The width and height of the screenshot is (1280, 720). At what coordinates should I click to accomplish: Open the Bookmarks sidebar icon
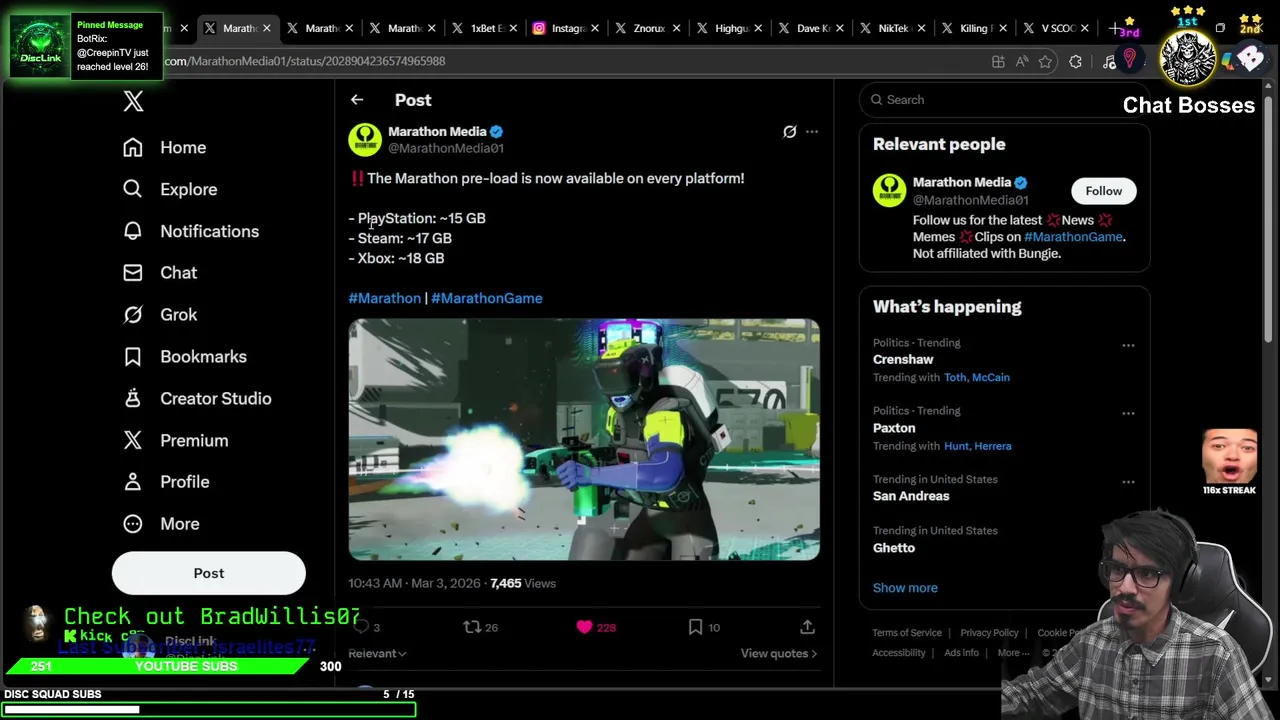click(133, 356)
